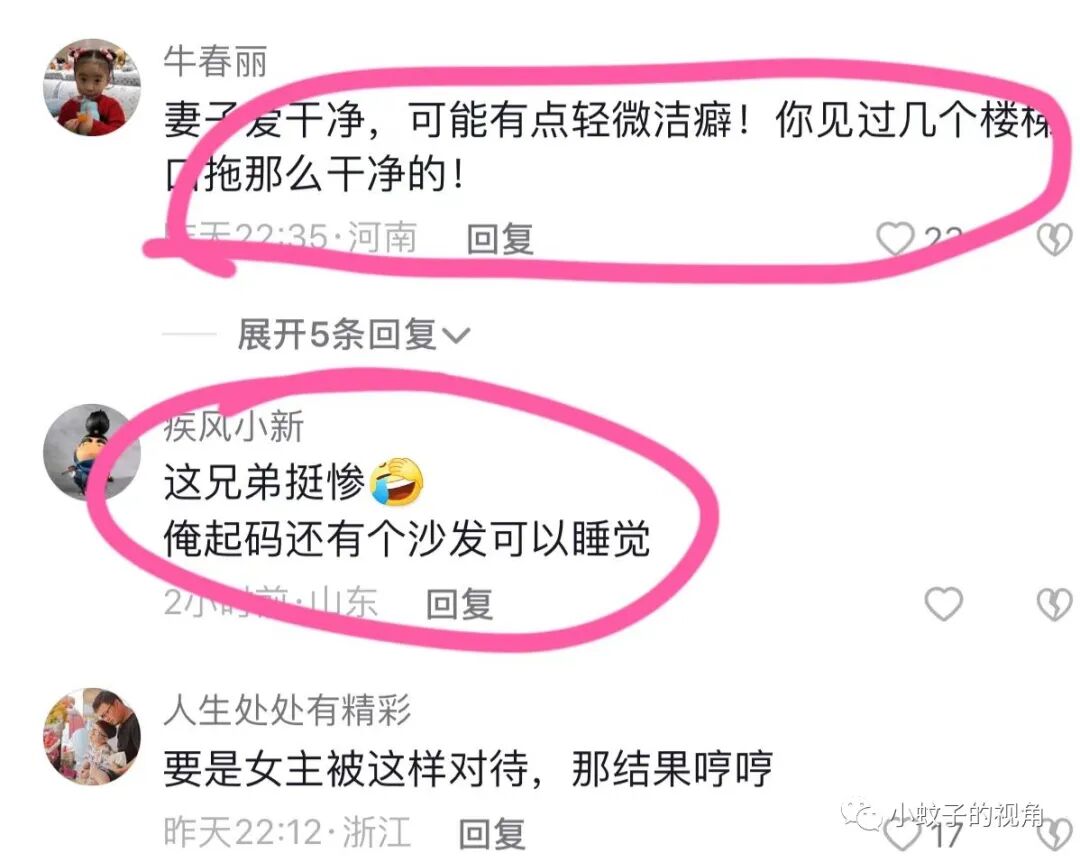Like 疾风小新's comment with the heart
The image size is (1080, 862).
pos(943,604)
